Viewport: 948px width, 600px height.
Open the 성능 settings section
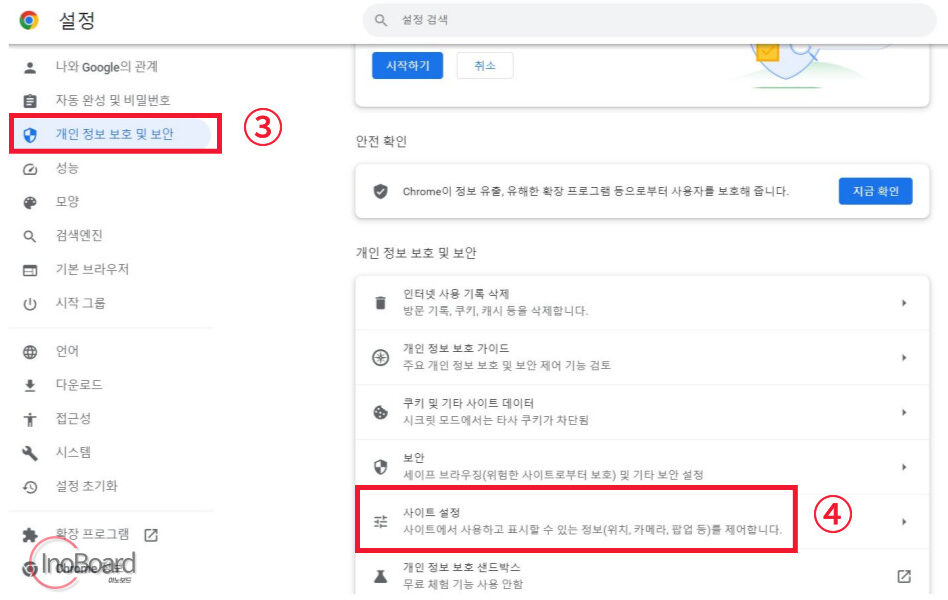pos(67,168)
